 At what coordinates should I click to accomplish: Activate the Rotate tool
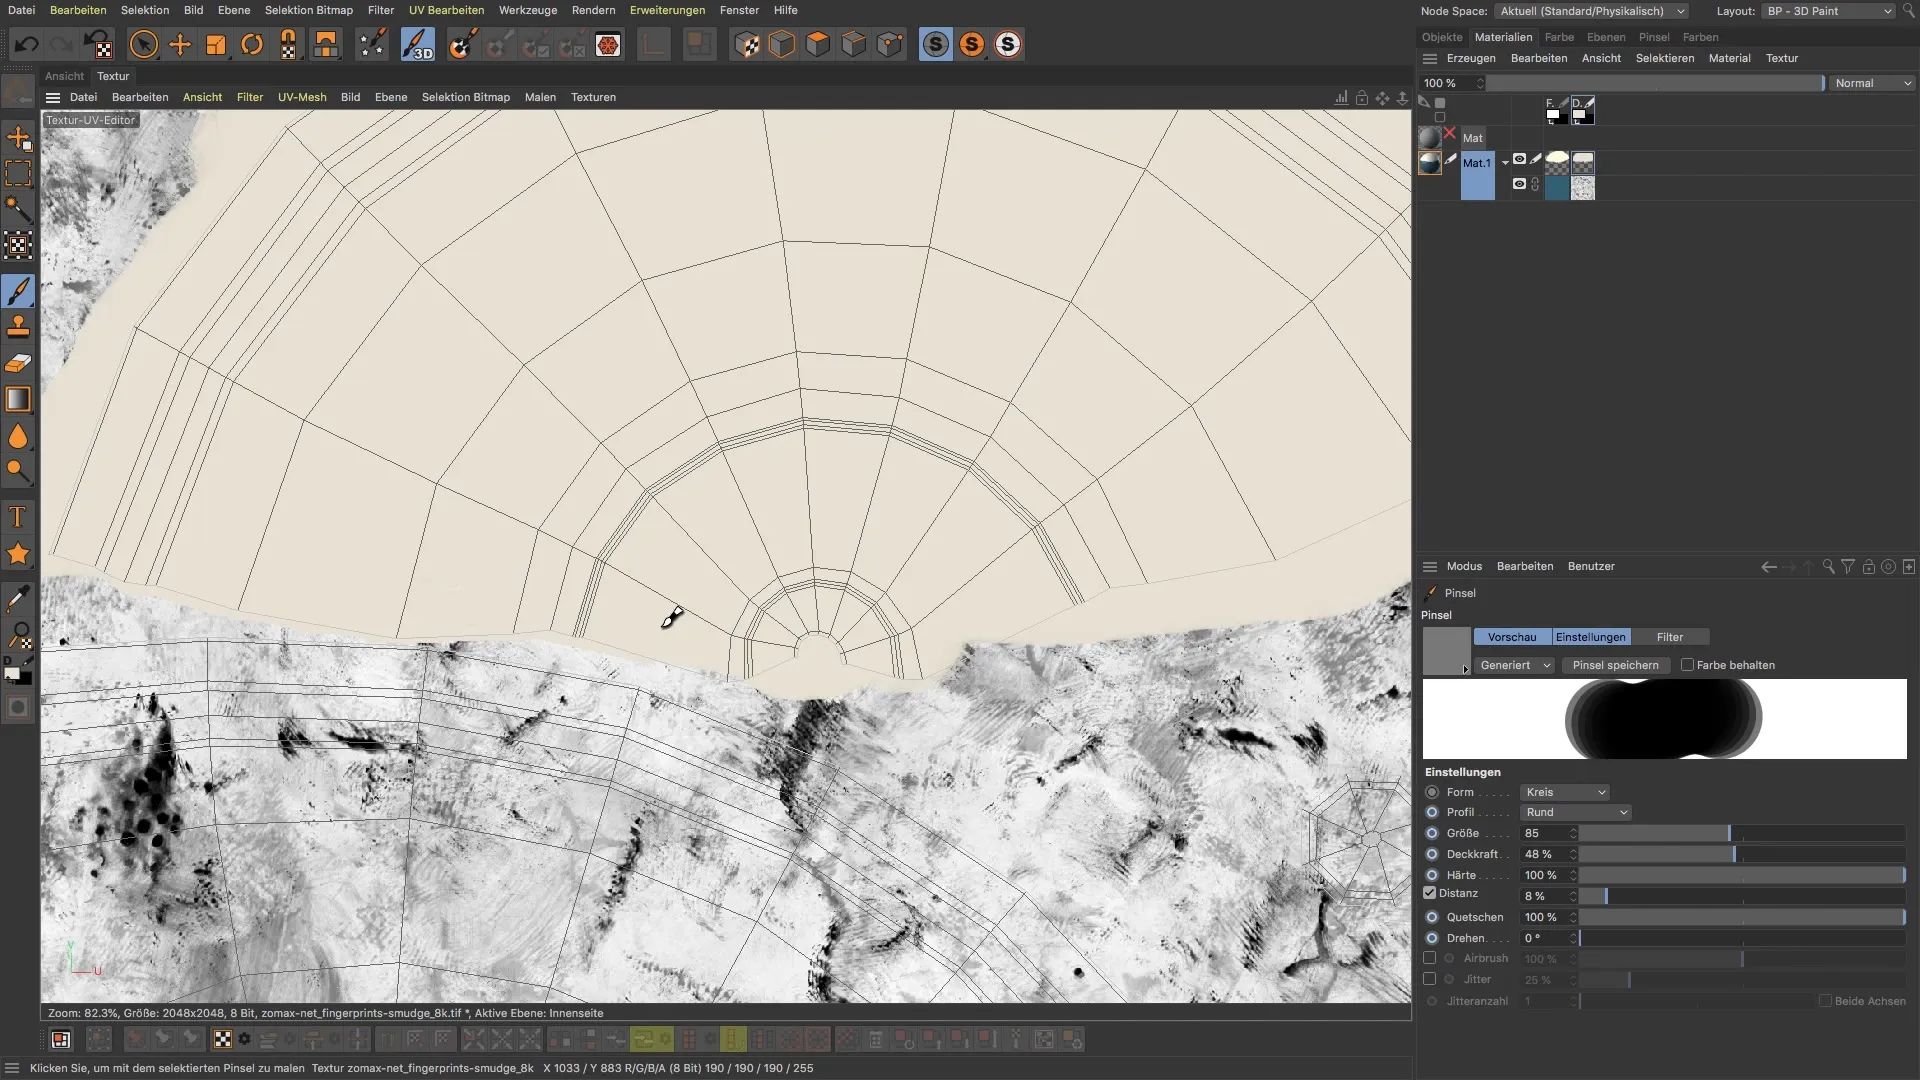click(x=252, y=44)
